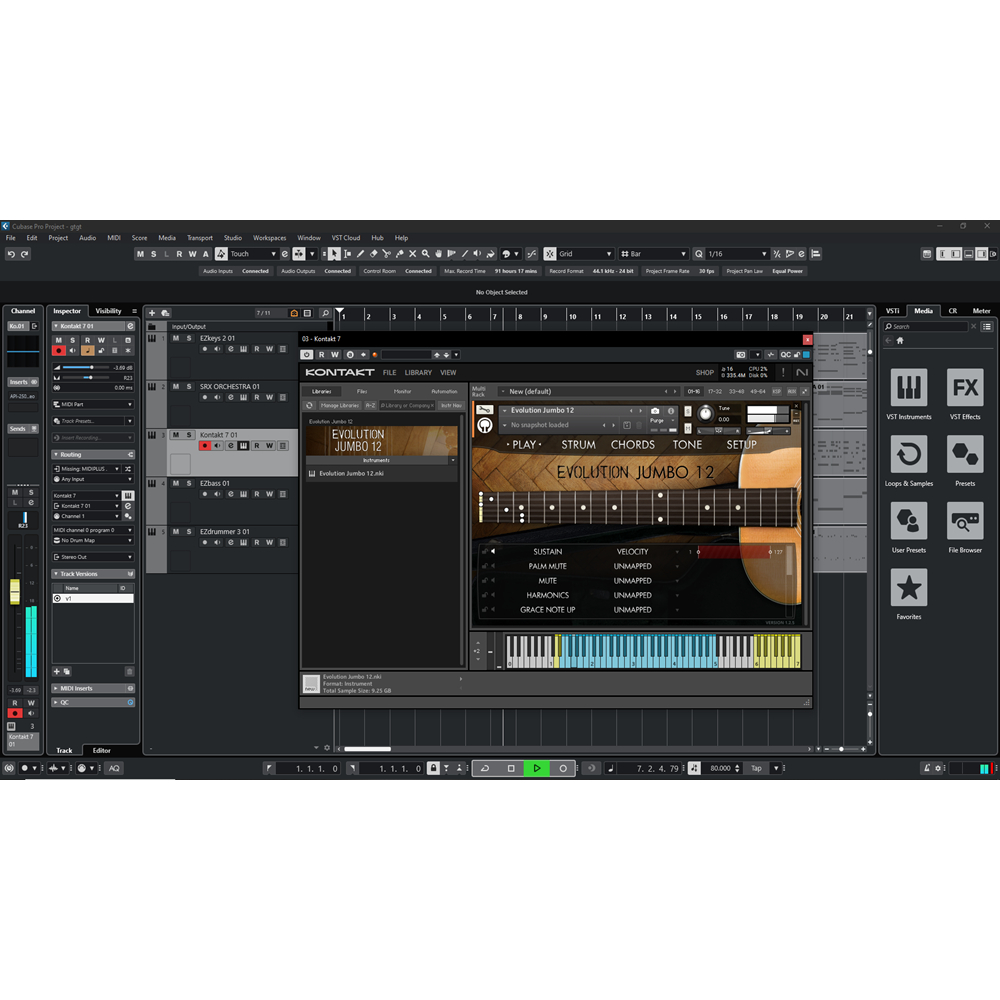Select the Erase tool
Image resolution: width=1000 pixels, height=1000 pixels.
click(x=373, y=254)
